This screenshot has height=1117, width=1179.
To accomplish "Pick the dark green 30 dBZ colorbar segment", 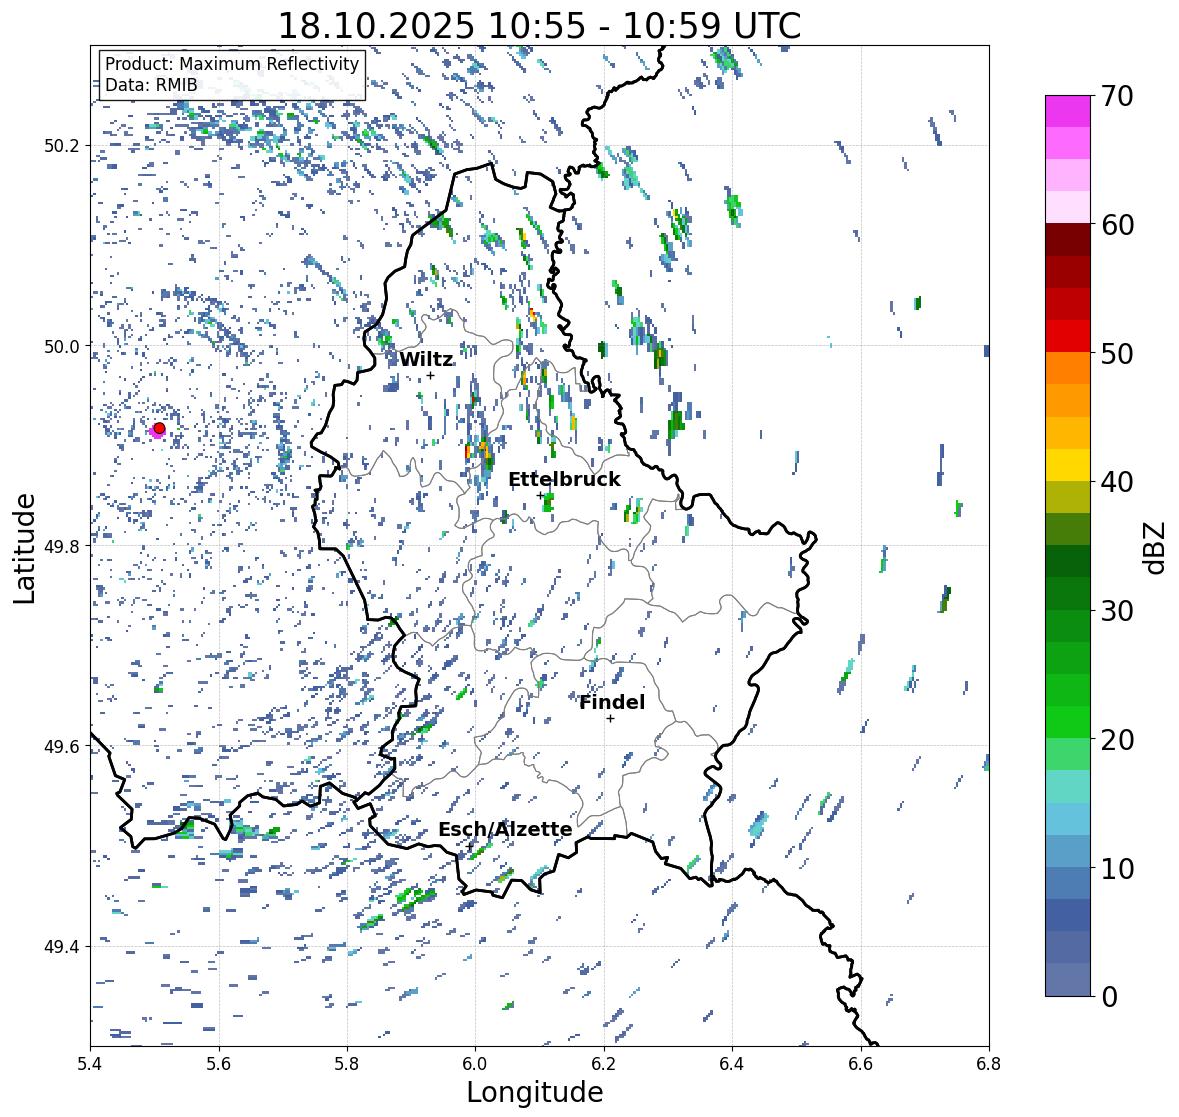I will tap(1068, 593).
